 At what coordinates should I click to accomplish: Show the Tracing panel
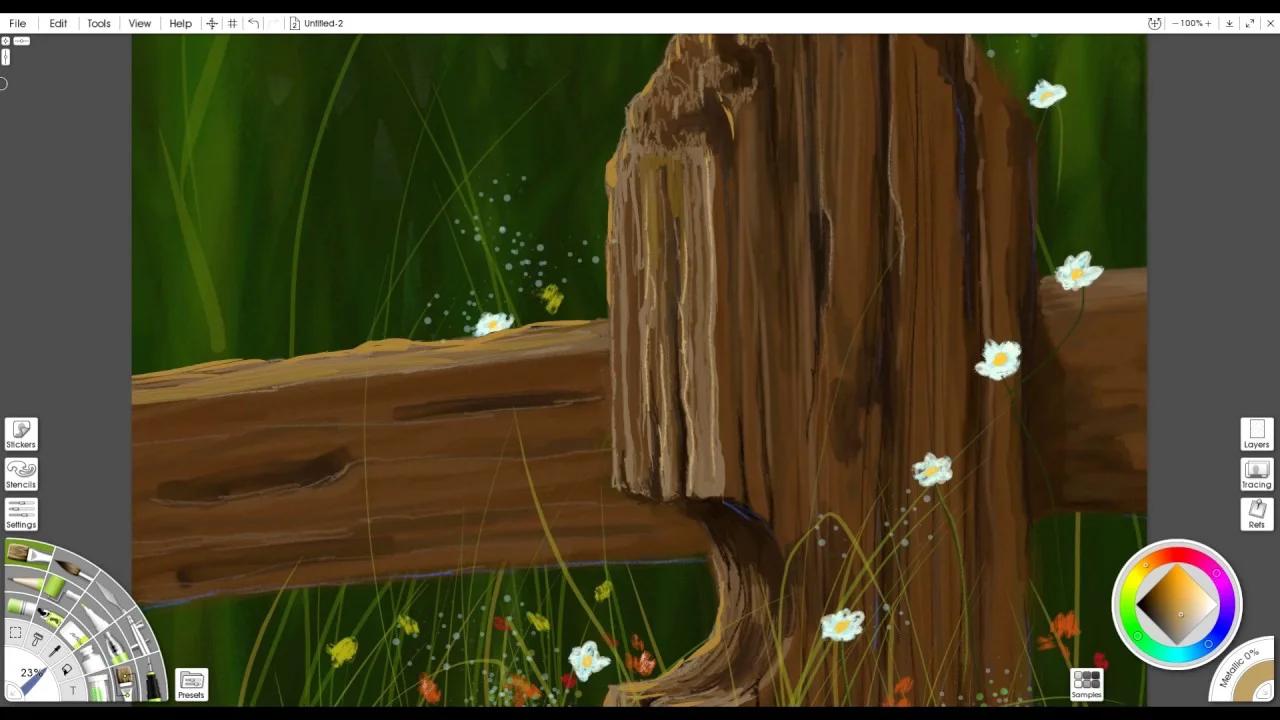pos(1256,474)
